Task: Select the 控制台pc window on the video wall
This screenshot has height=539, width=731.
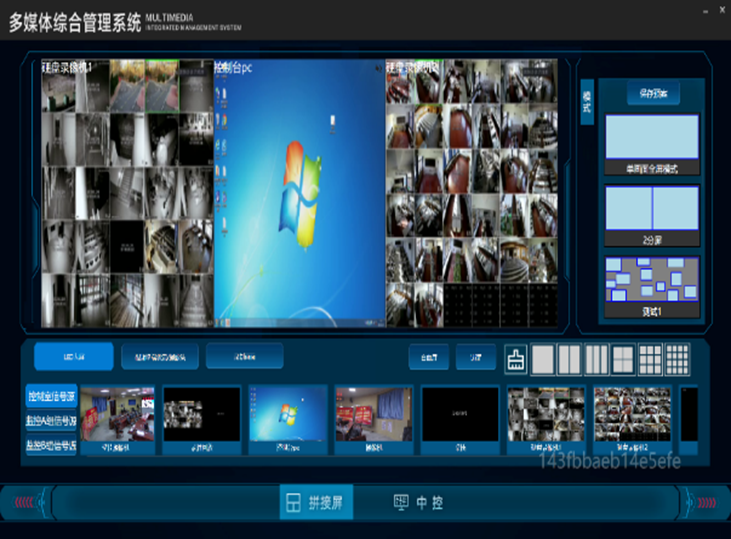Action: coord(299,192)
